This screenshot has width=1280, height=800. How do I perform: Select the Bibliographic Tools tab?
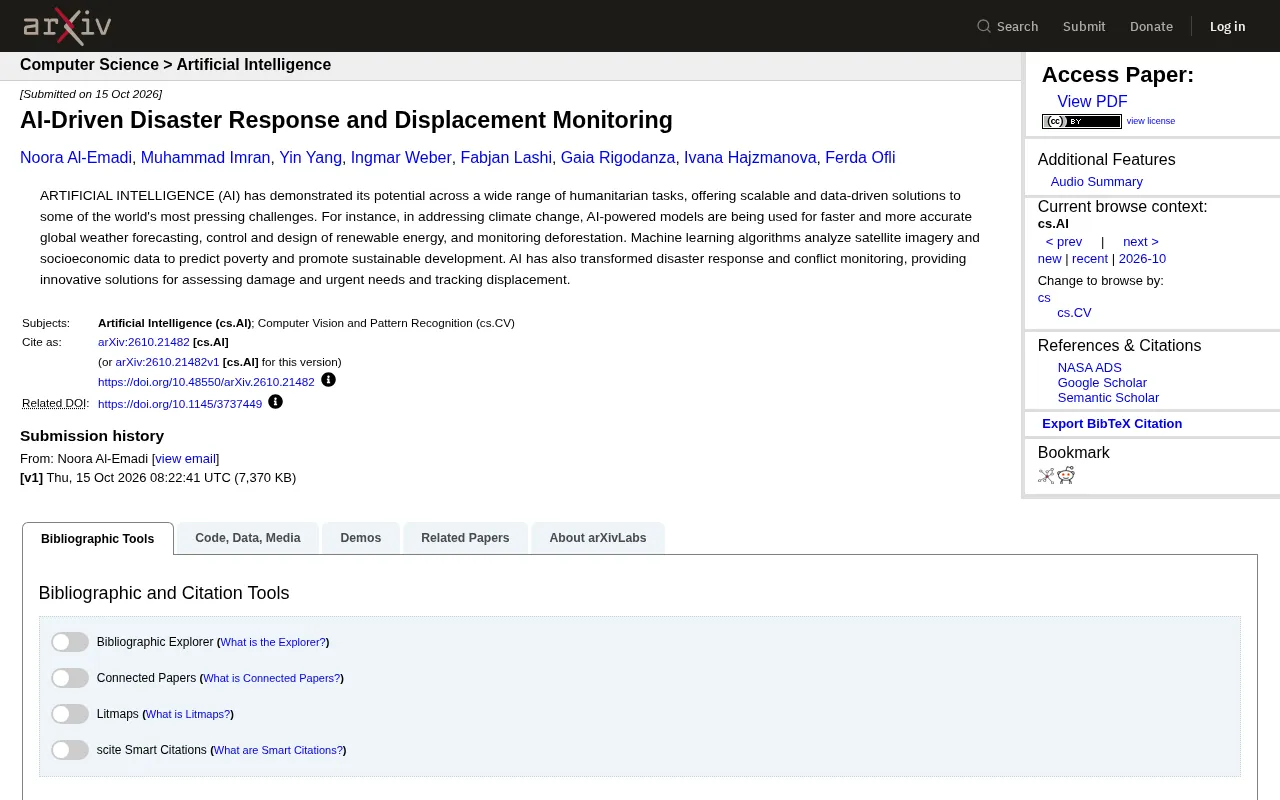(x=98, y=538)
